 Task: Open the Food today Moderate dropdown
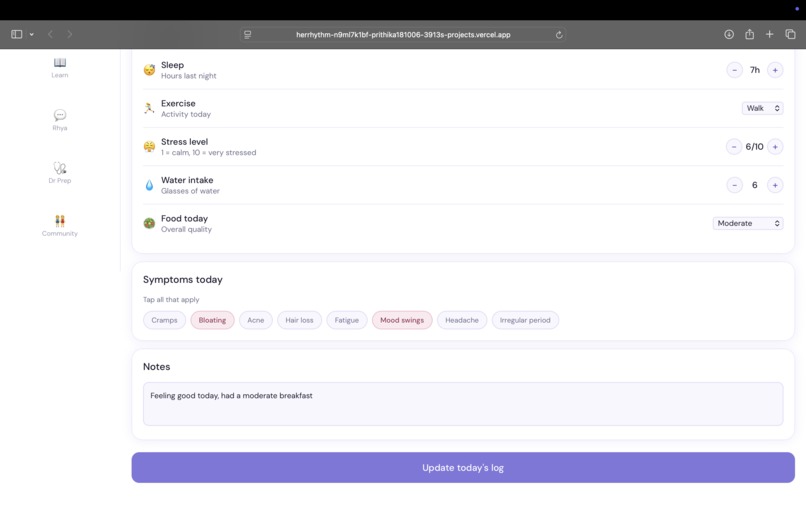[x=748, y=223]
